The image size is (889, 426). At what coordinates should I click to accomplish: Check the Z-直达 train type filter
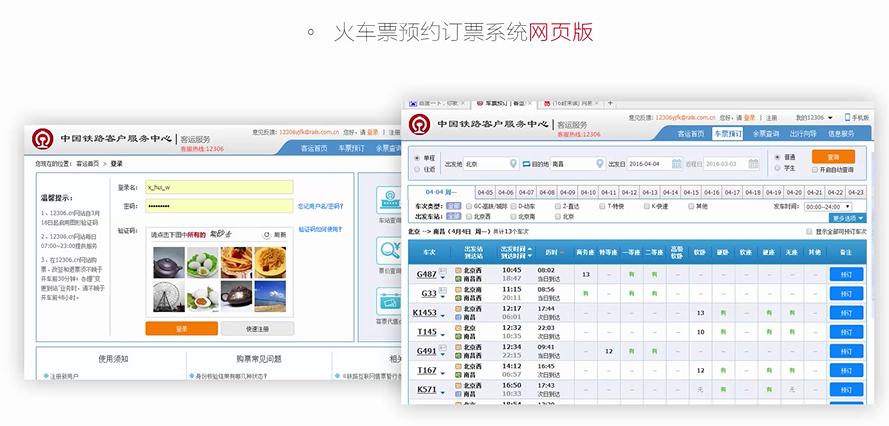(558, 206)
